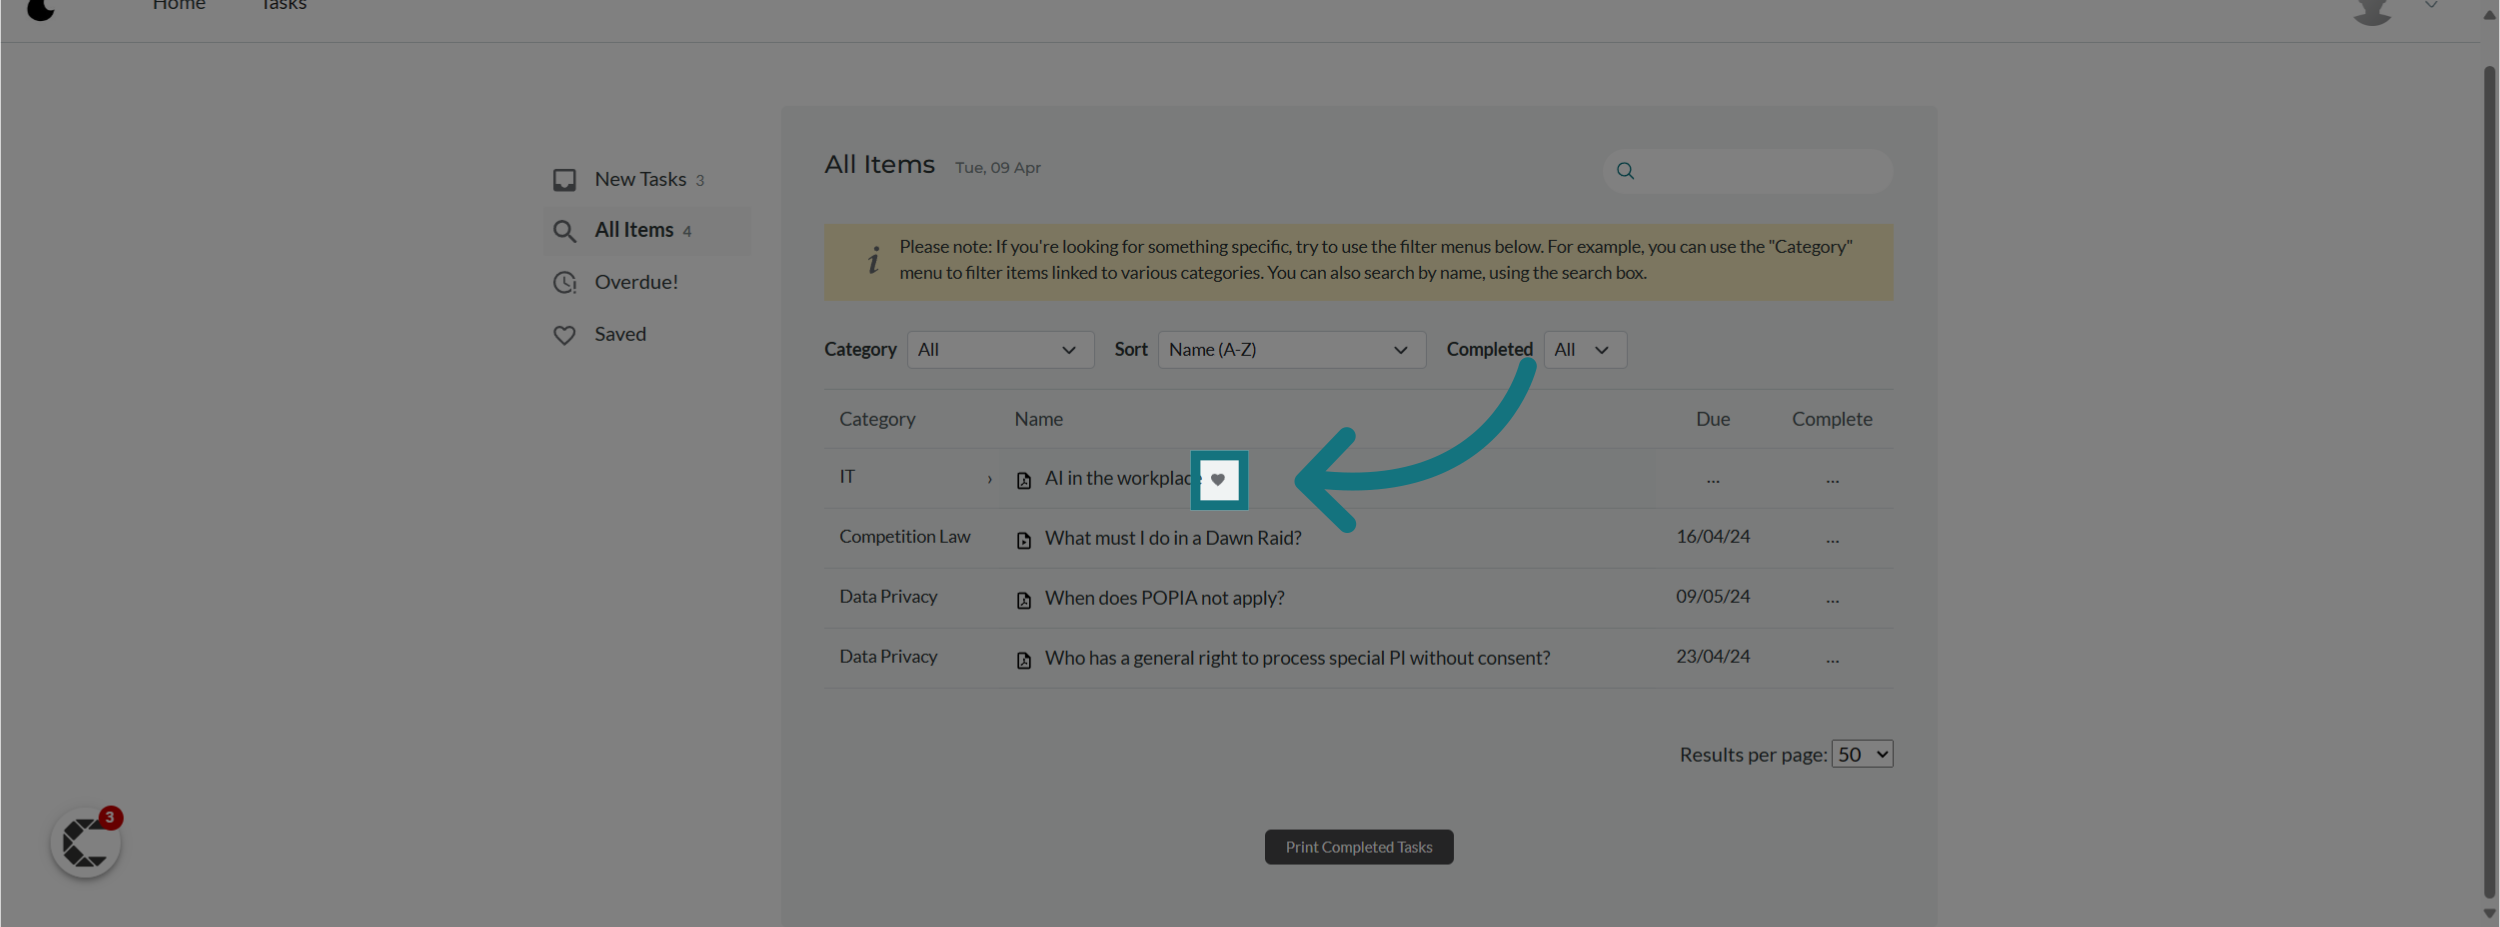Click Competition Law category cell

905,537
